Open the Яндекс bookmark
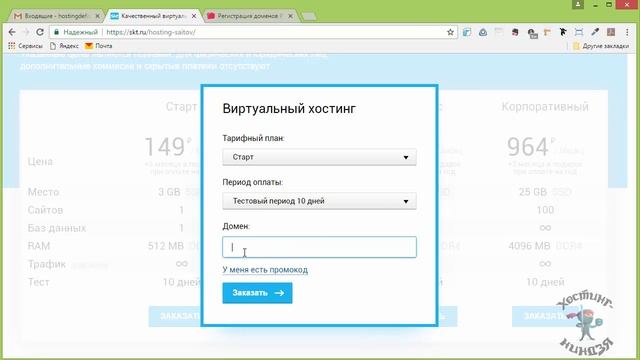640x360 pixels. point(64,46)
